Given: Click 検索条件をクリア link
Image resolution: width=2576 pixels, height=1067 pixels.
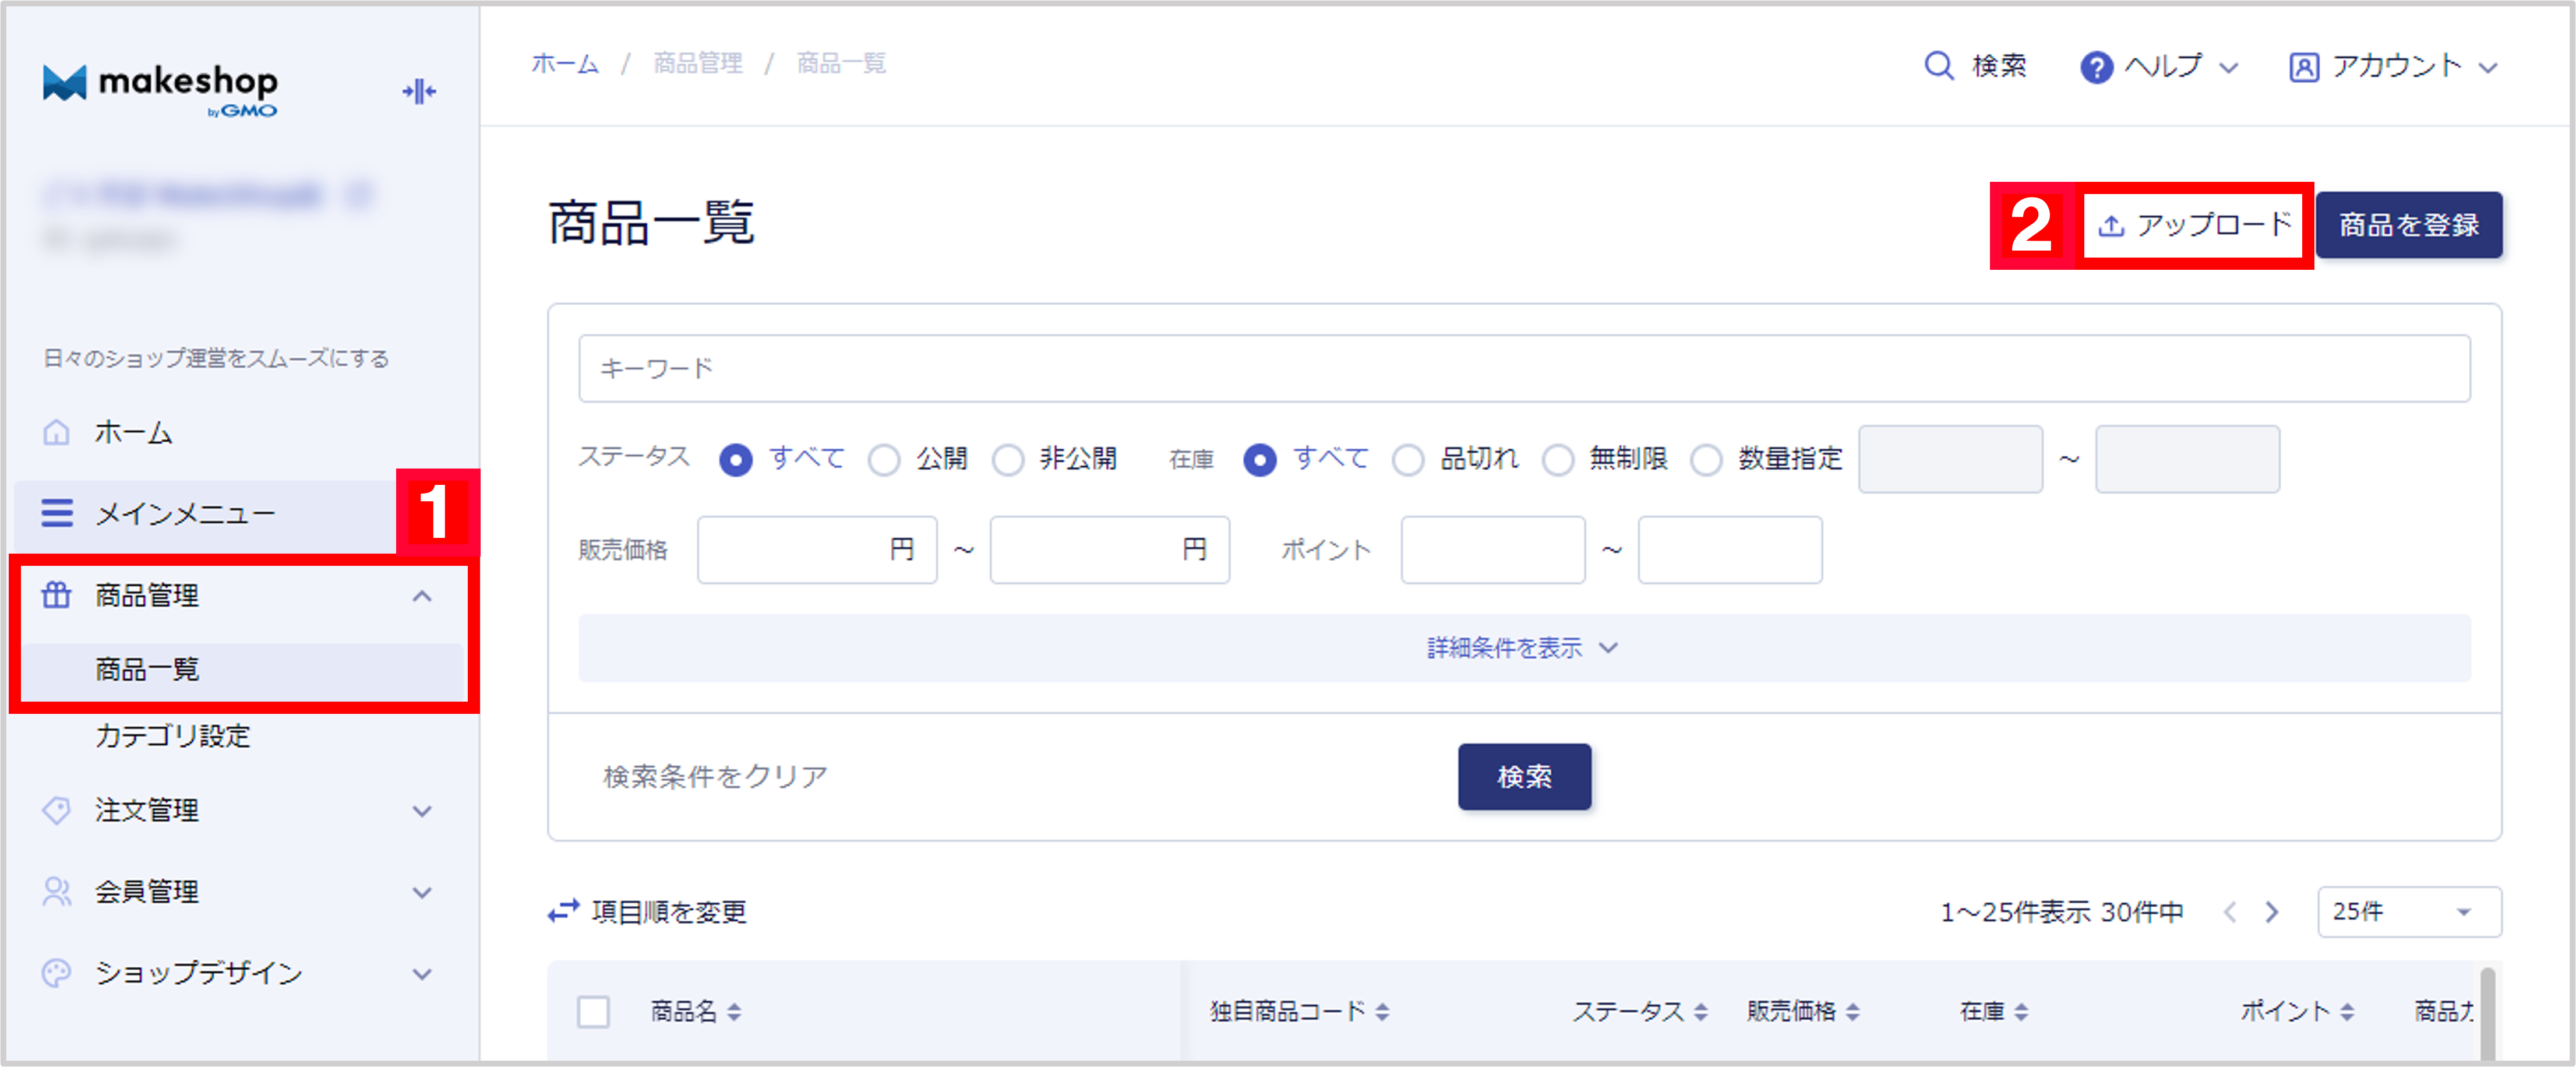Looking at the screenshot, I should click(x=715, y=776).
